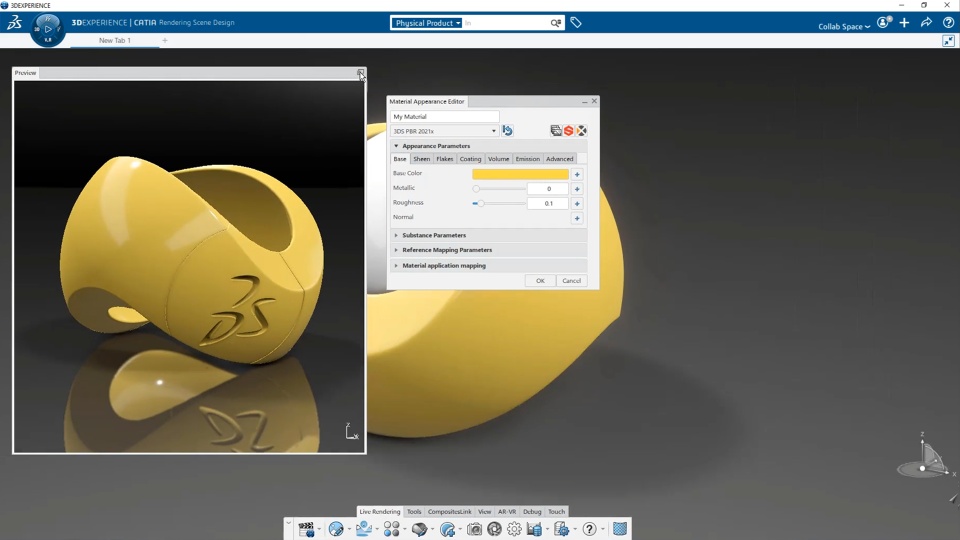Viewport: 960px width, 540px height.
Task: Expand Material application mapping section
Action: pos(396,266)
